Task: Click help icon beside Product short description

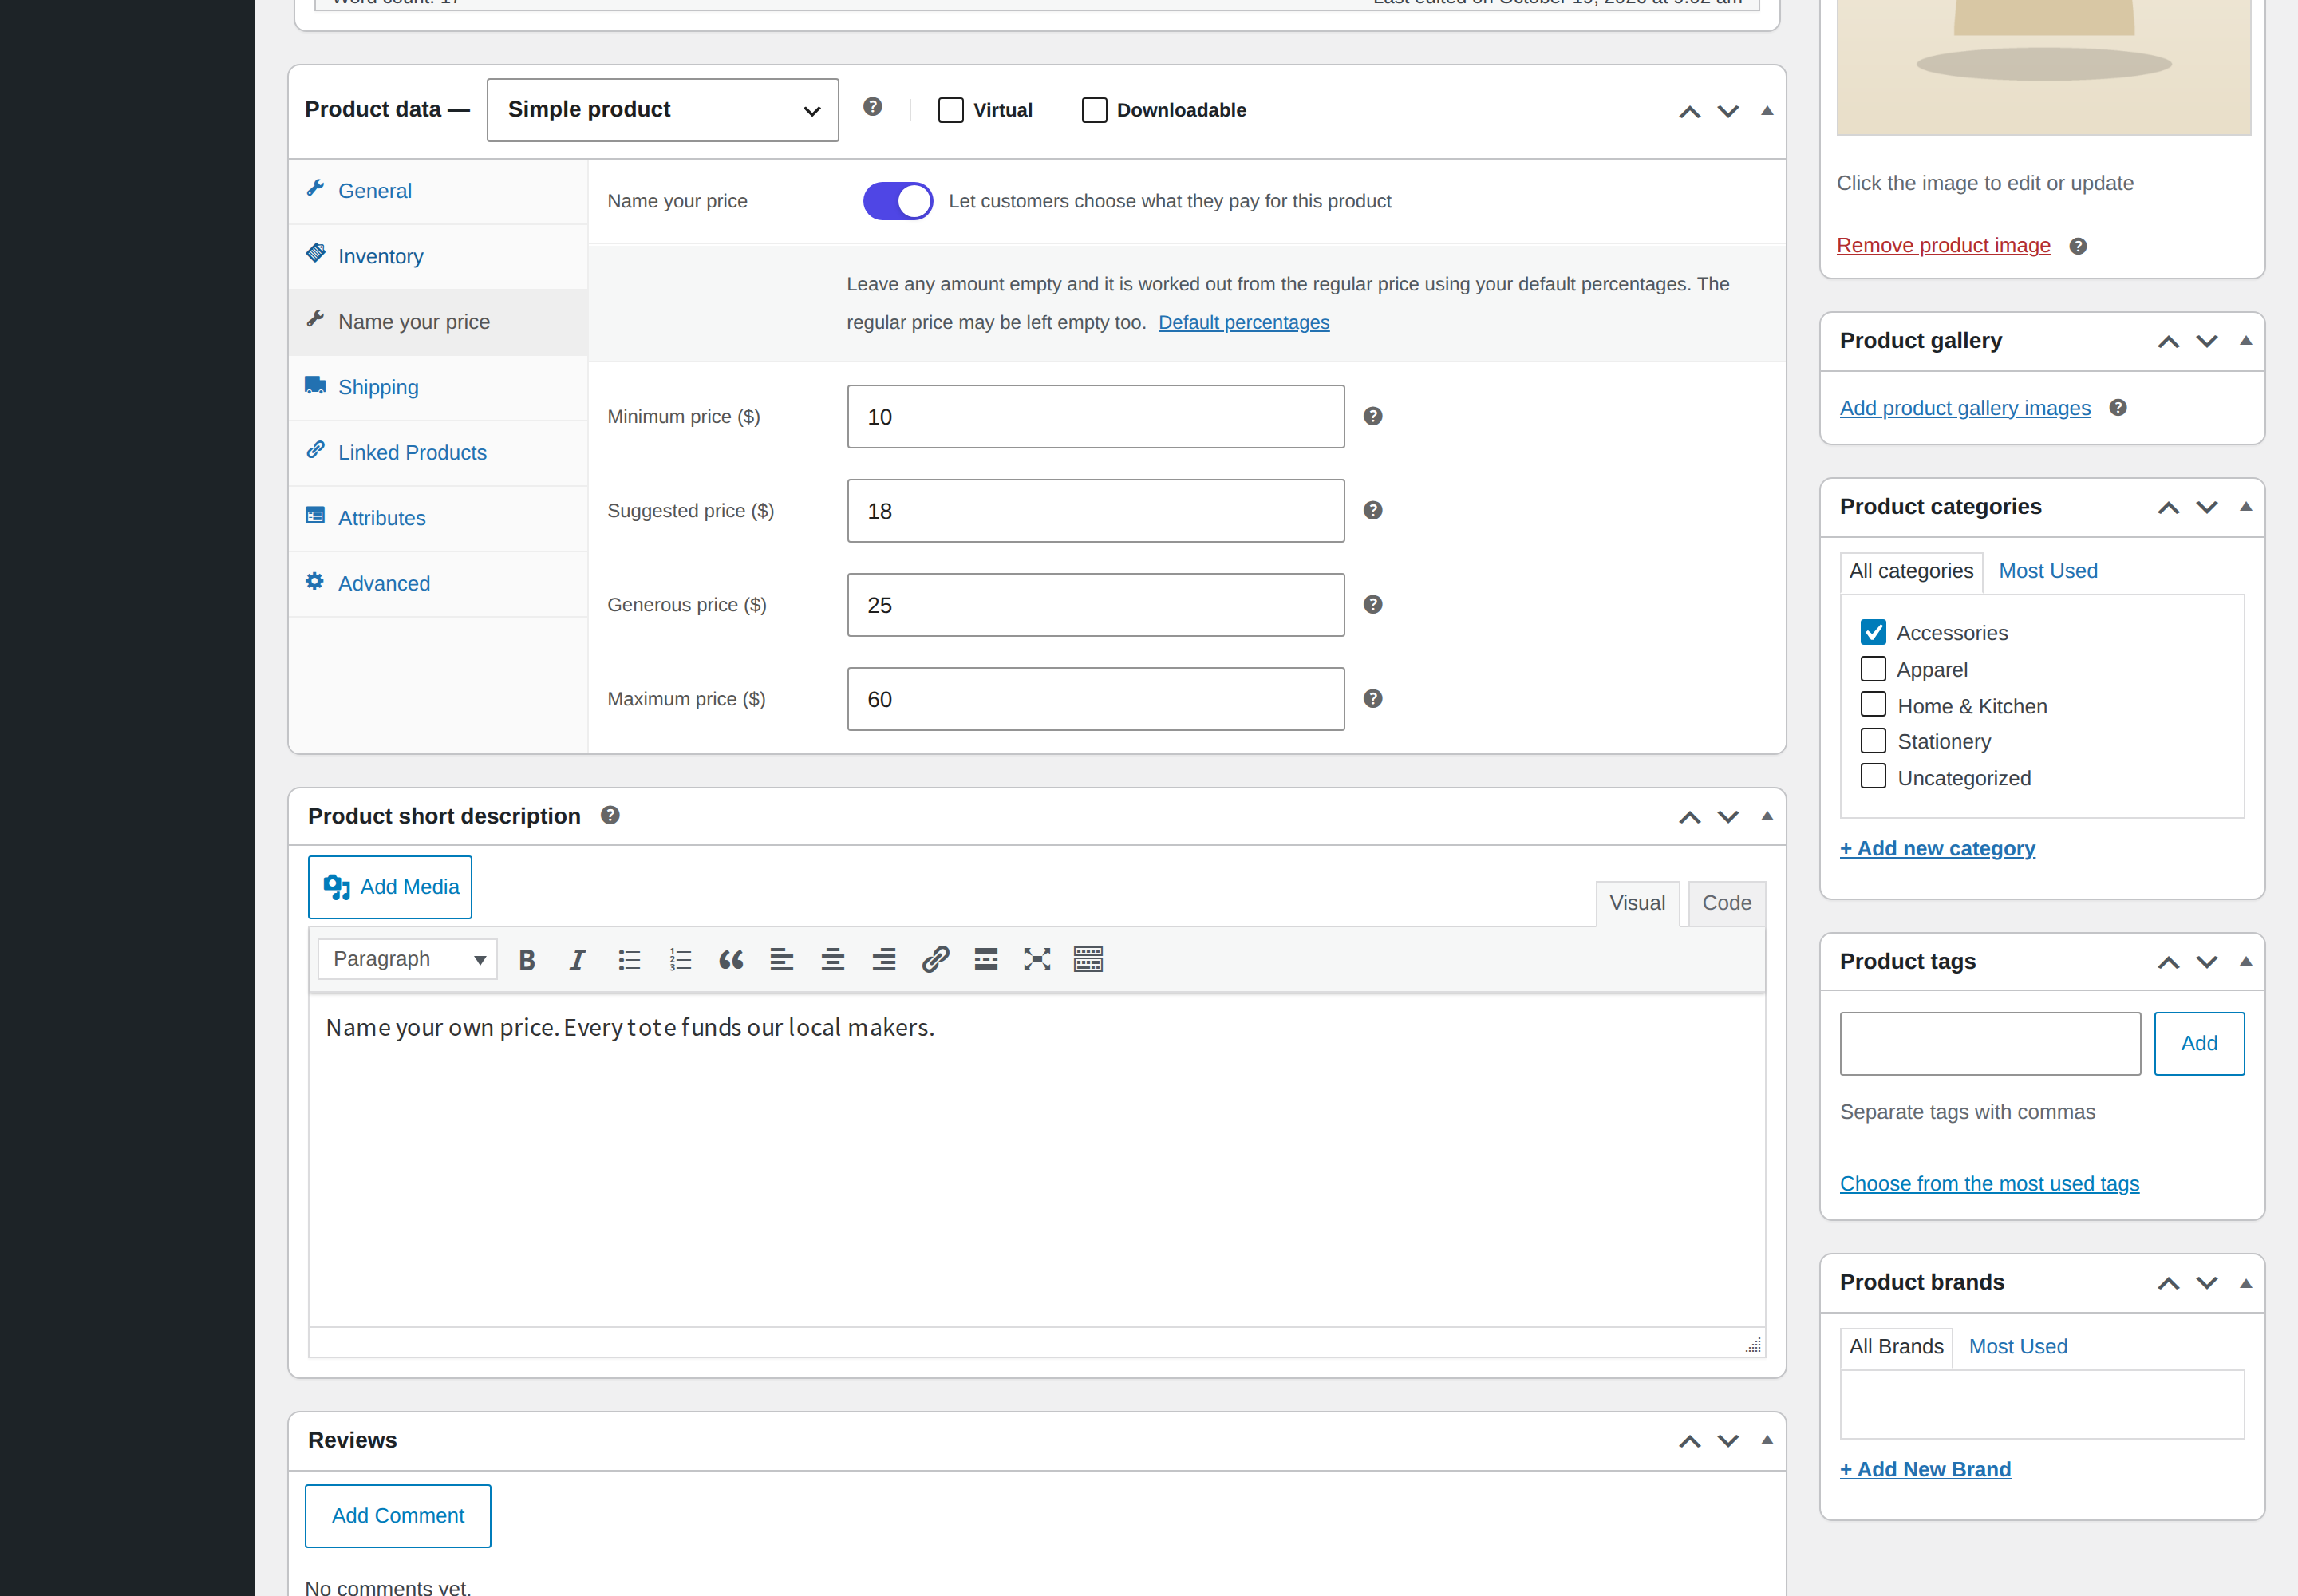Action: click(610, 815)
